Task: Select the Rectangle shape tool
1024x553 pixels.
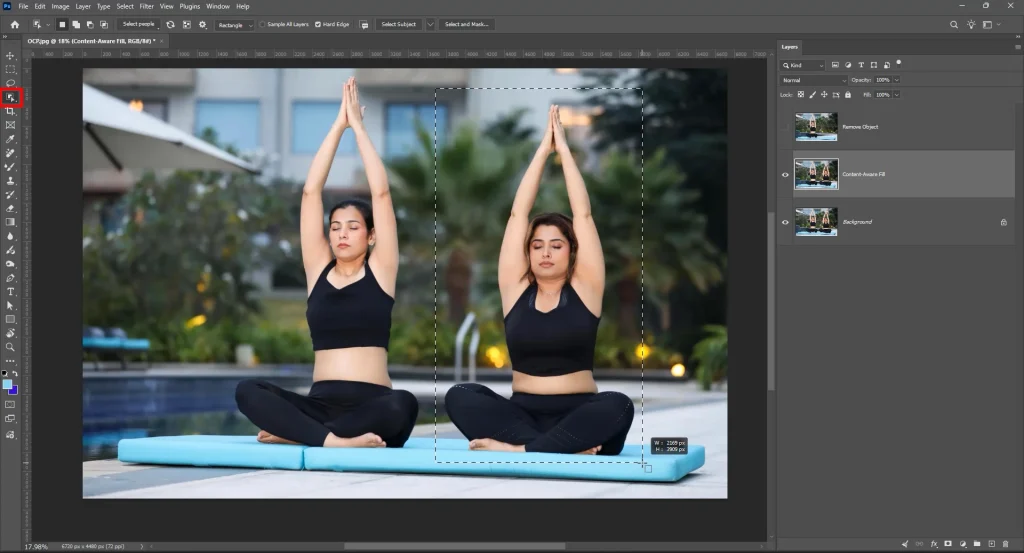Action: point(10,319)
